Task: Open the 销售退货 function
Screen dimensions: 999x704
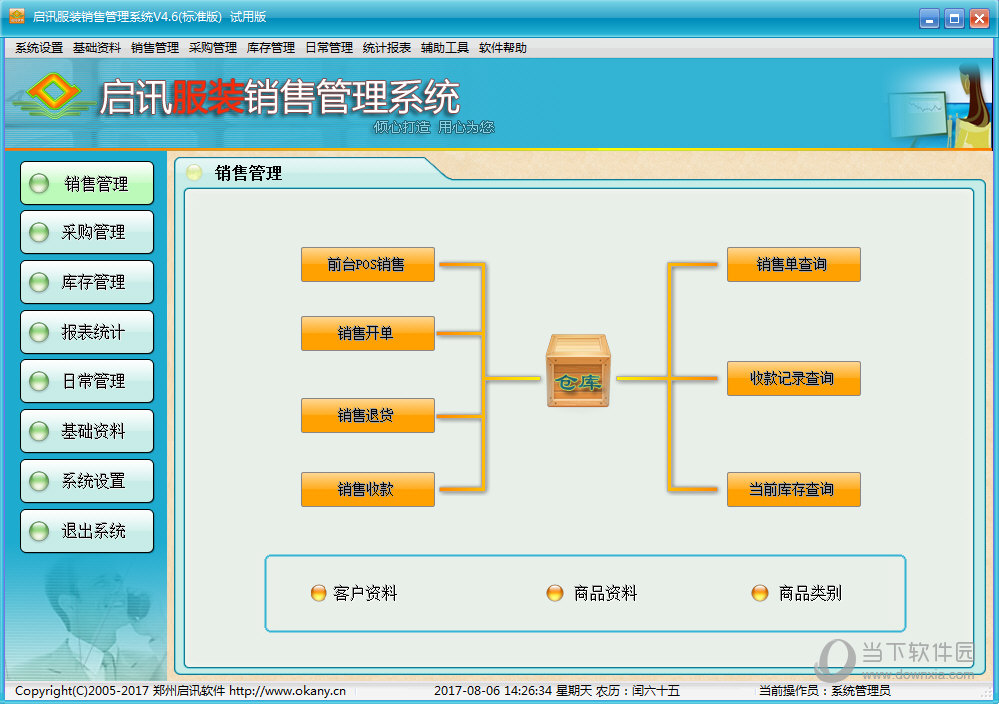Action: tap(368, 415)
